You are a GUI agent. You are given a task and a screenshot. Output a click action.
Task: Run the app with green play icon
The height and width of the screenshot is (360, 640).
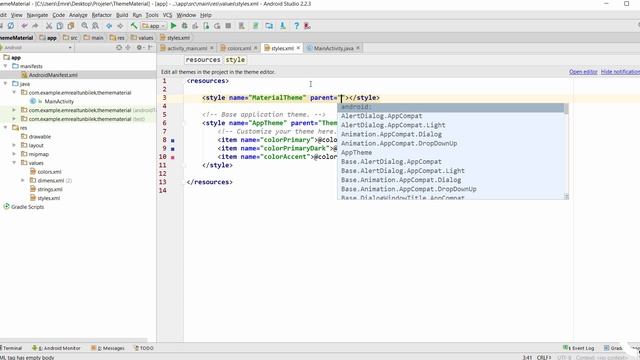(x=173, y=26)
